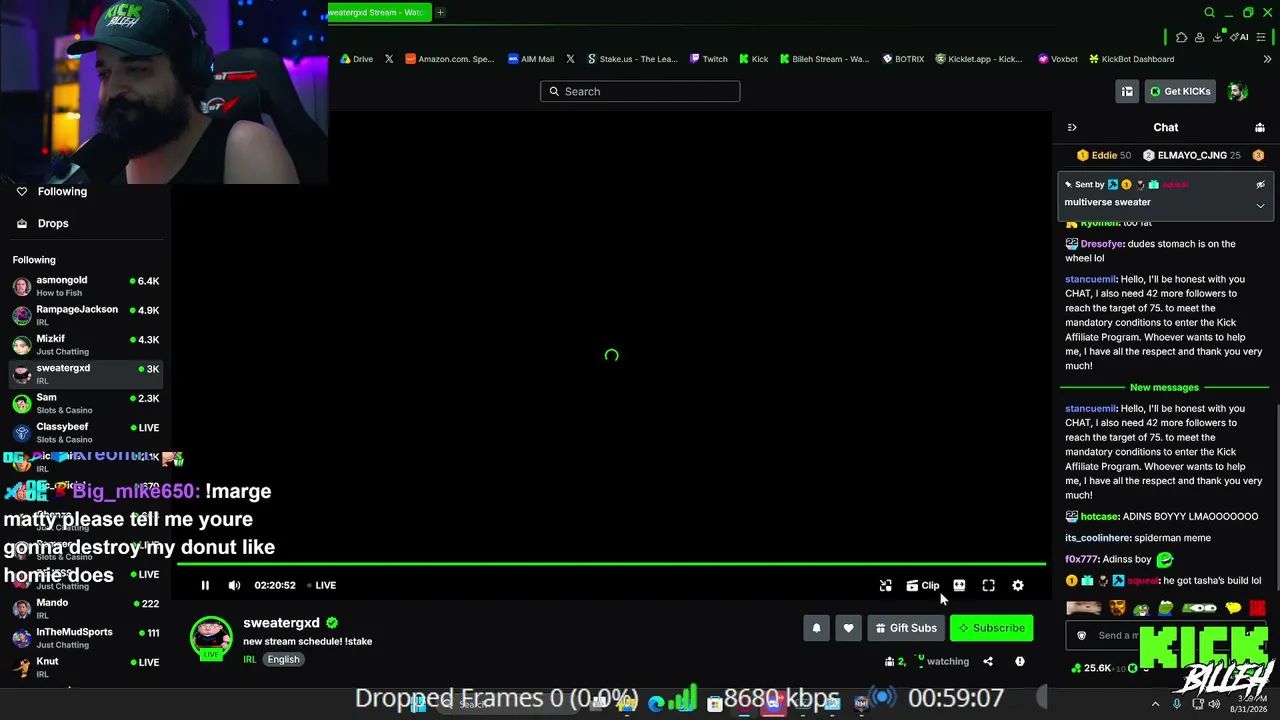Pause the stream with the pause button
The image size is (1280, 720).
click(205, 585)
